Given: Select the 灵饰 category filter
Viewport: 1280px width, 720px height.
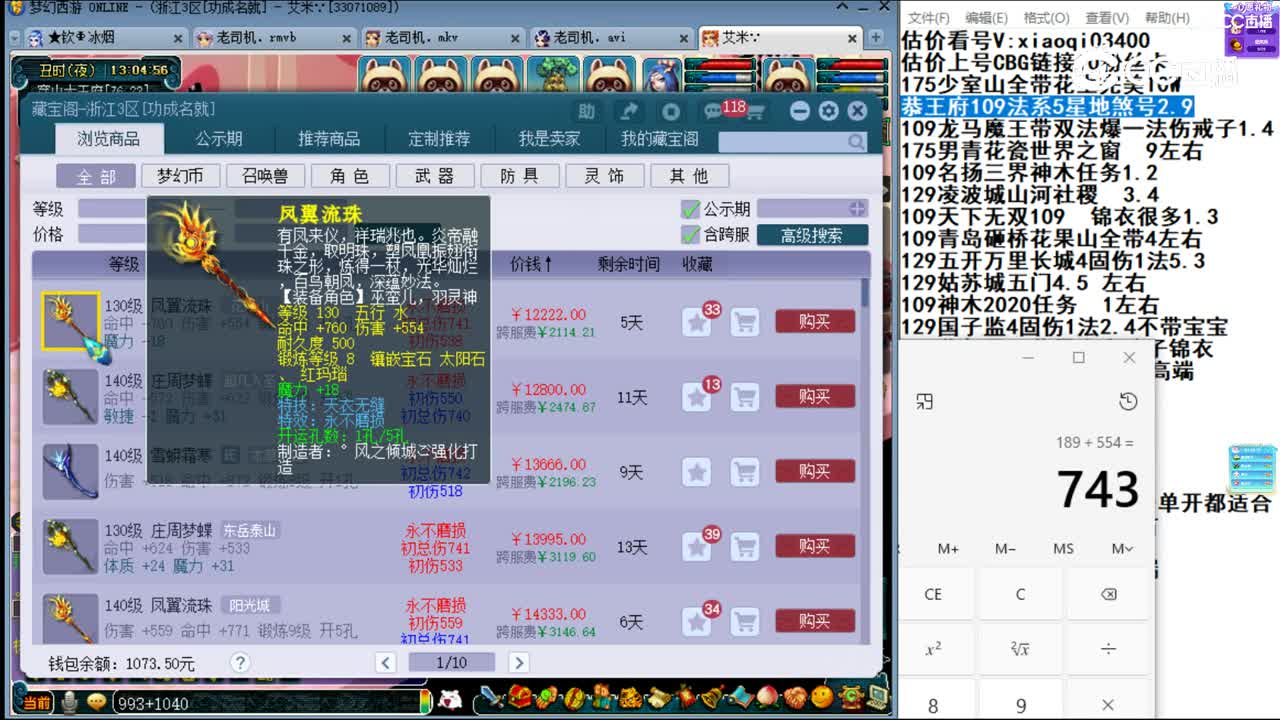Looking at the screenshot, I should [x=605, y=176].
